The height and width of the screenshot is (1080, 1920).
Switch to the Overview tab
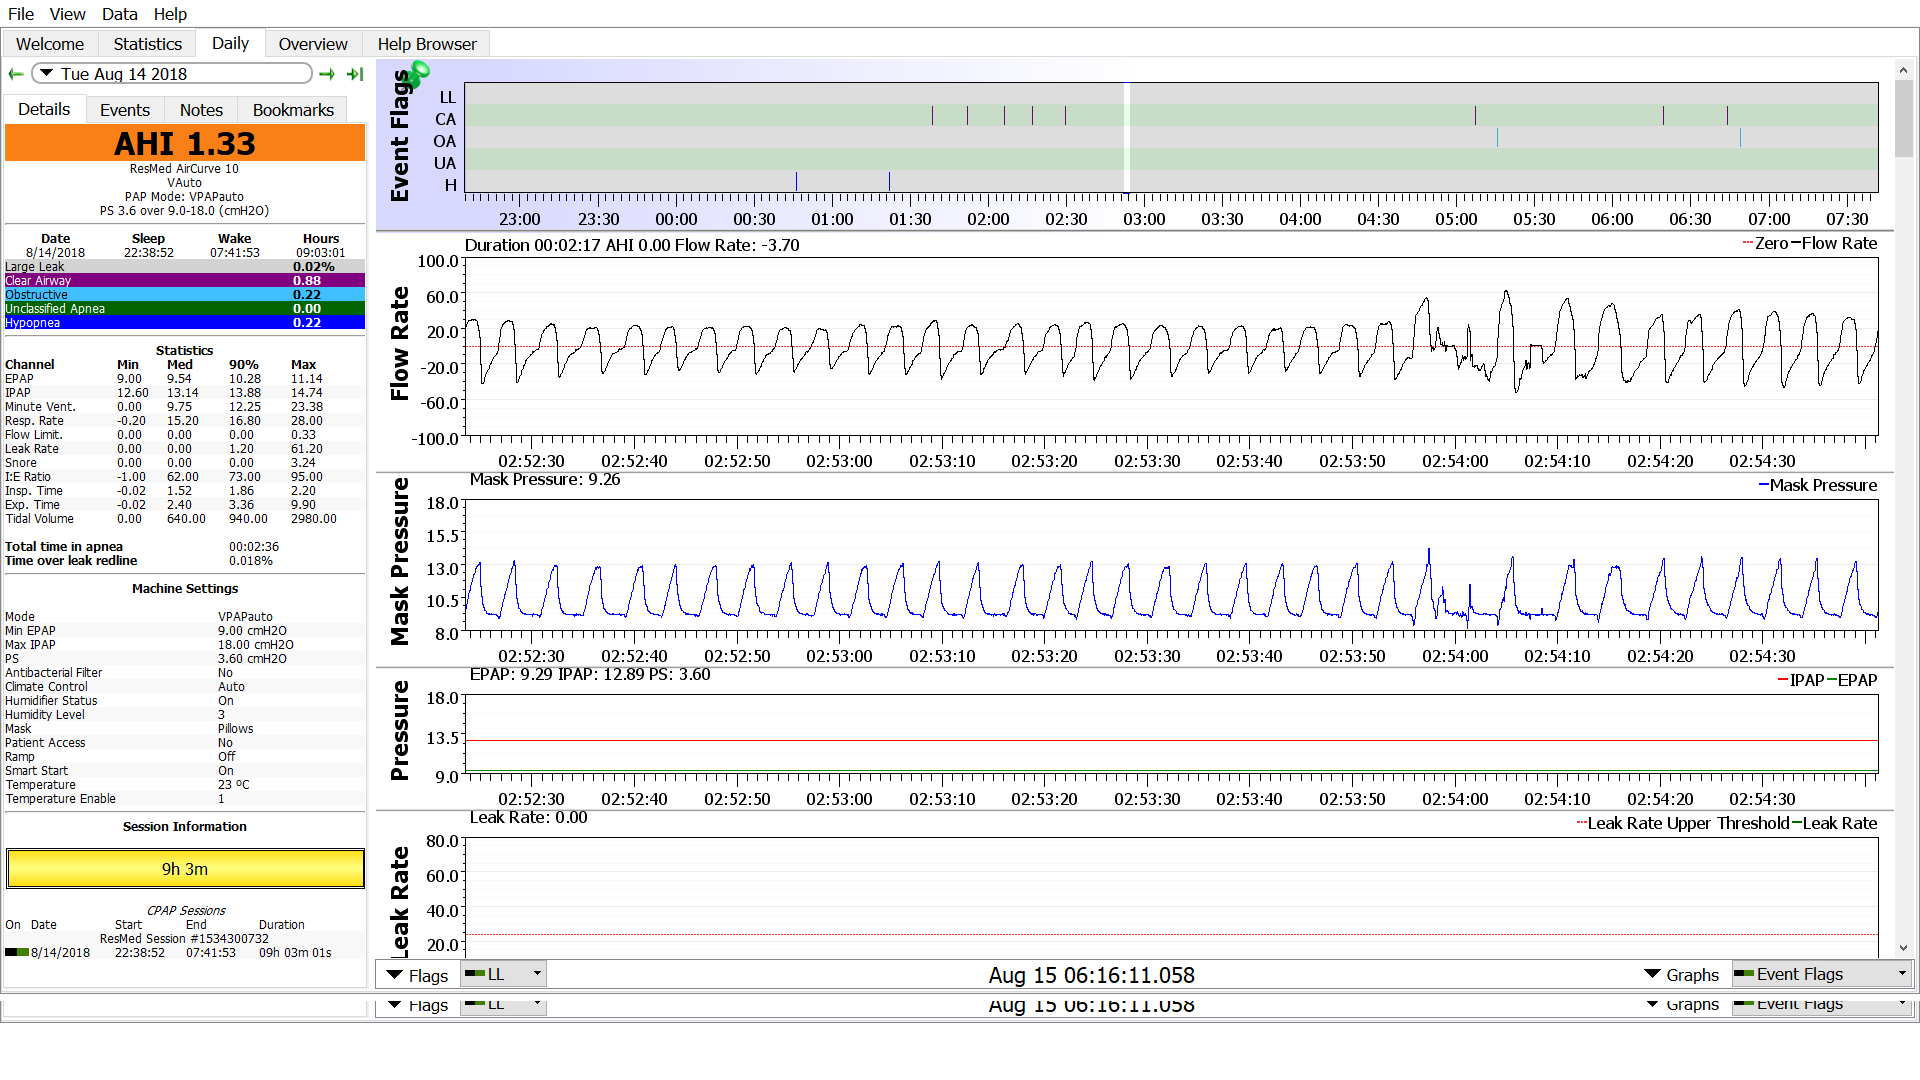pos(313,44)
